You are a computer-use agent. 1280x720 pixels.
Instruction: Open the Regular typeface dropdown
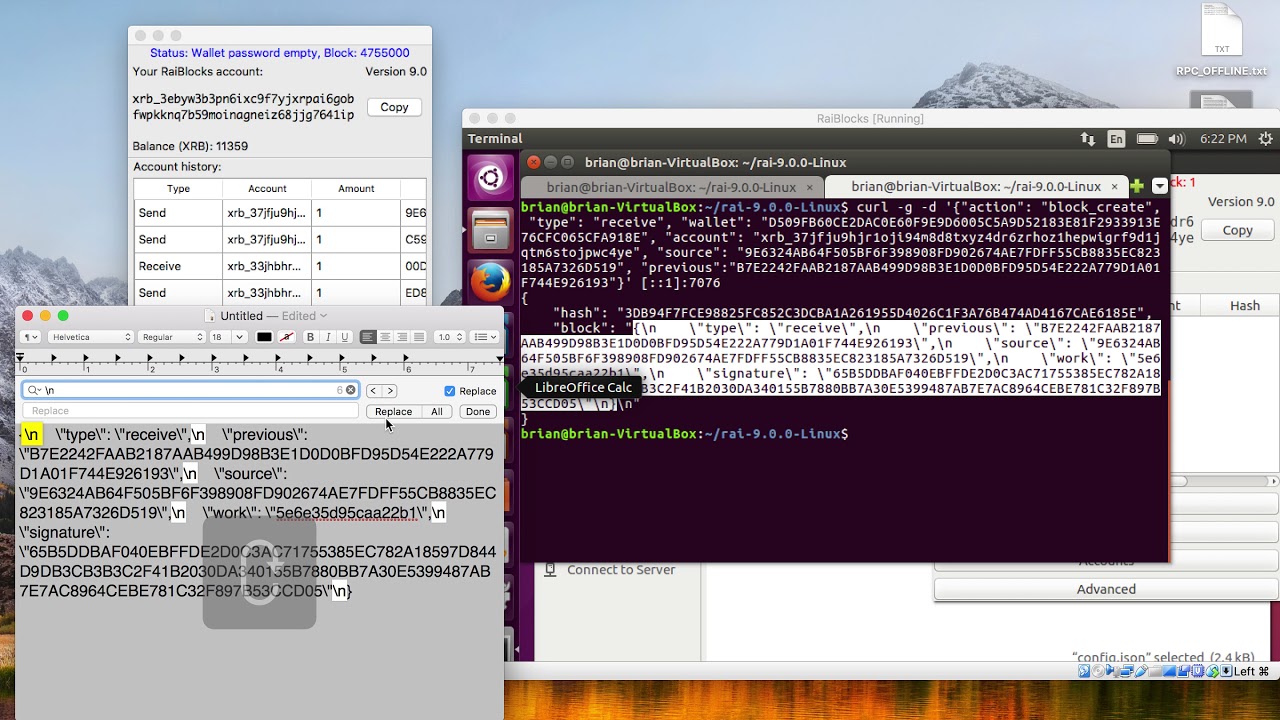click(x=171, y=337)
